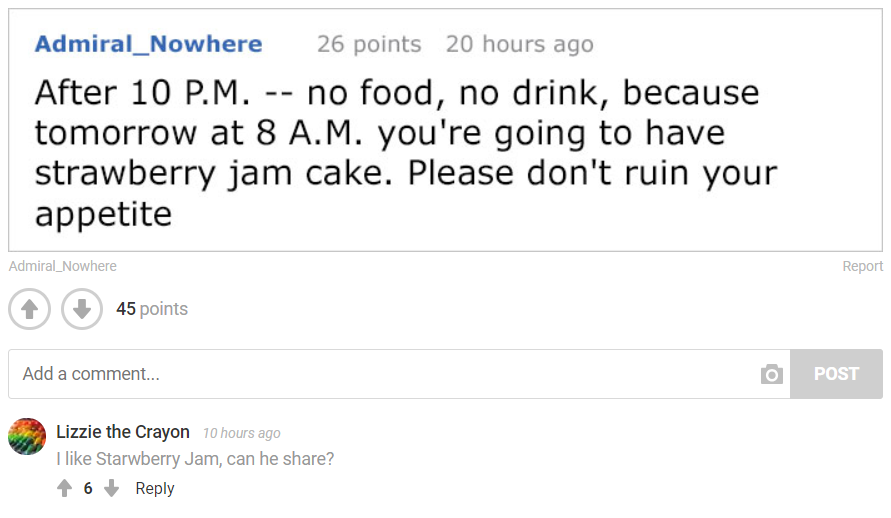
Task: Click the 20 hours ago text in the image
Action: point(519,44)
